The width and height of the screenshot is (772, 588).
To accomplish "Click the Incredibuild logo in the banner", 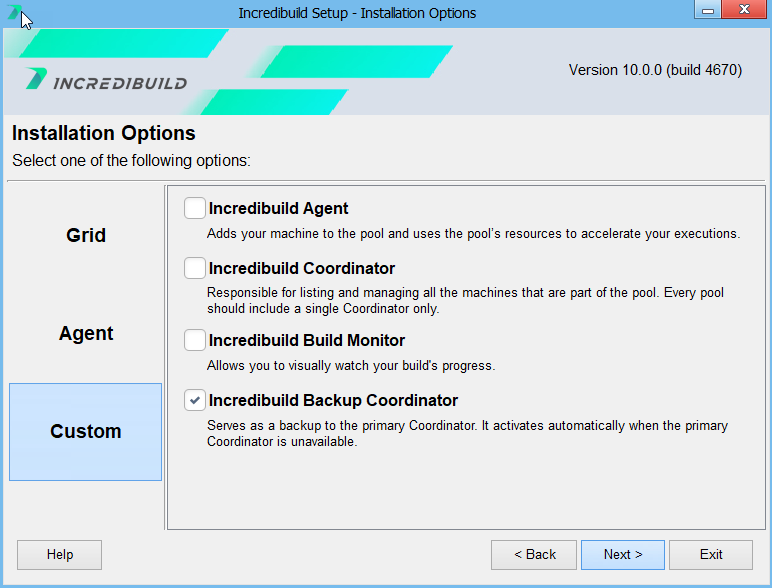I will [x=107, y=81].
